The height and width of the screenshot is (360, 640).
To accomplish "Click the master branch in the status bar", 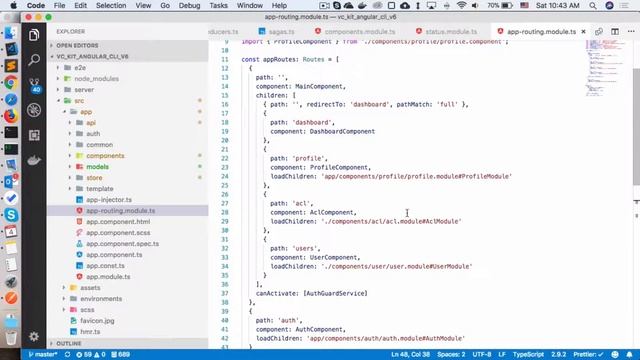I will (42, 354).
